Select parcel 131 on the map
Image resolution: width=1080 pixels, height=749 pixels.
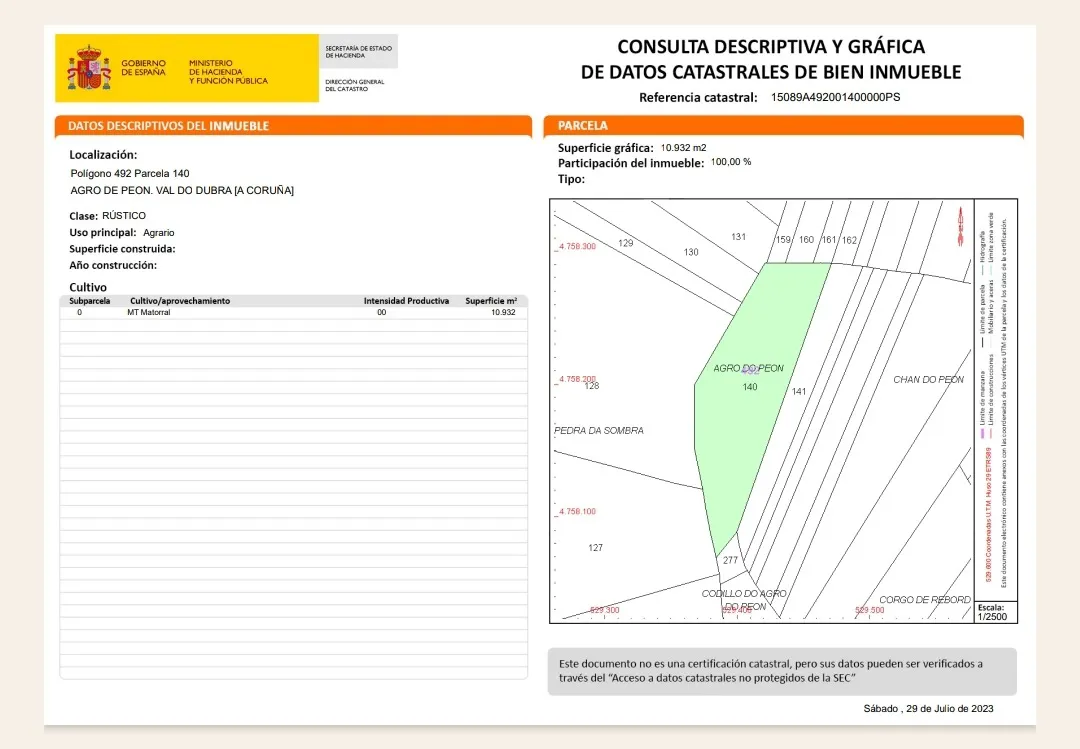point(738,237)
